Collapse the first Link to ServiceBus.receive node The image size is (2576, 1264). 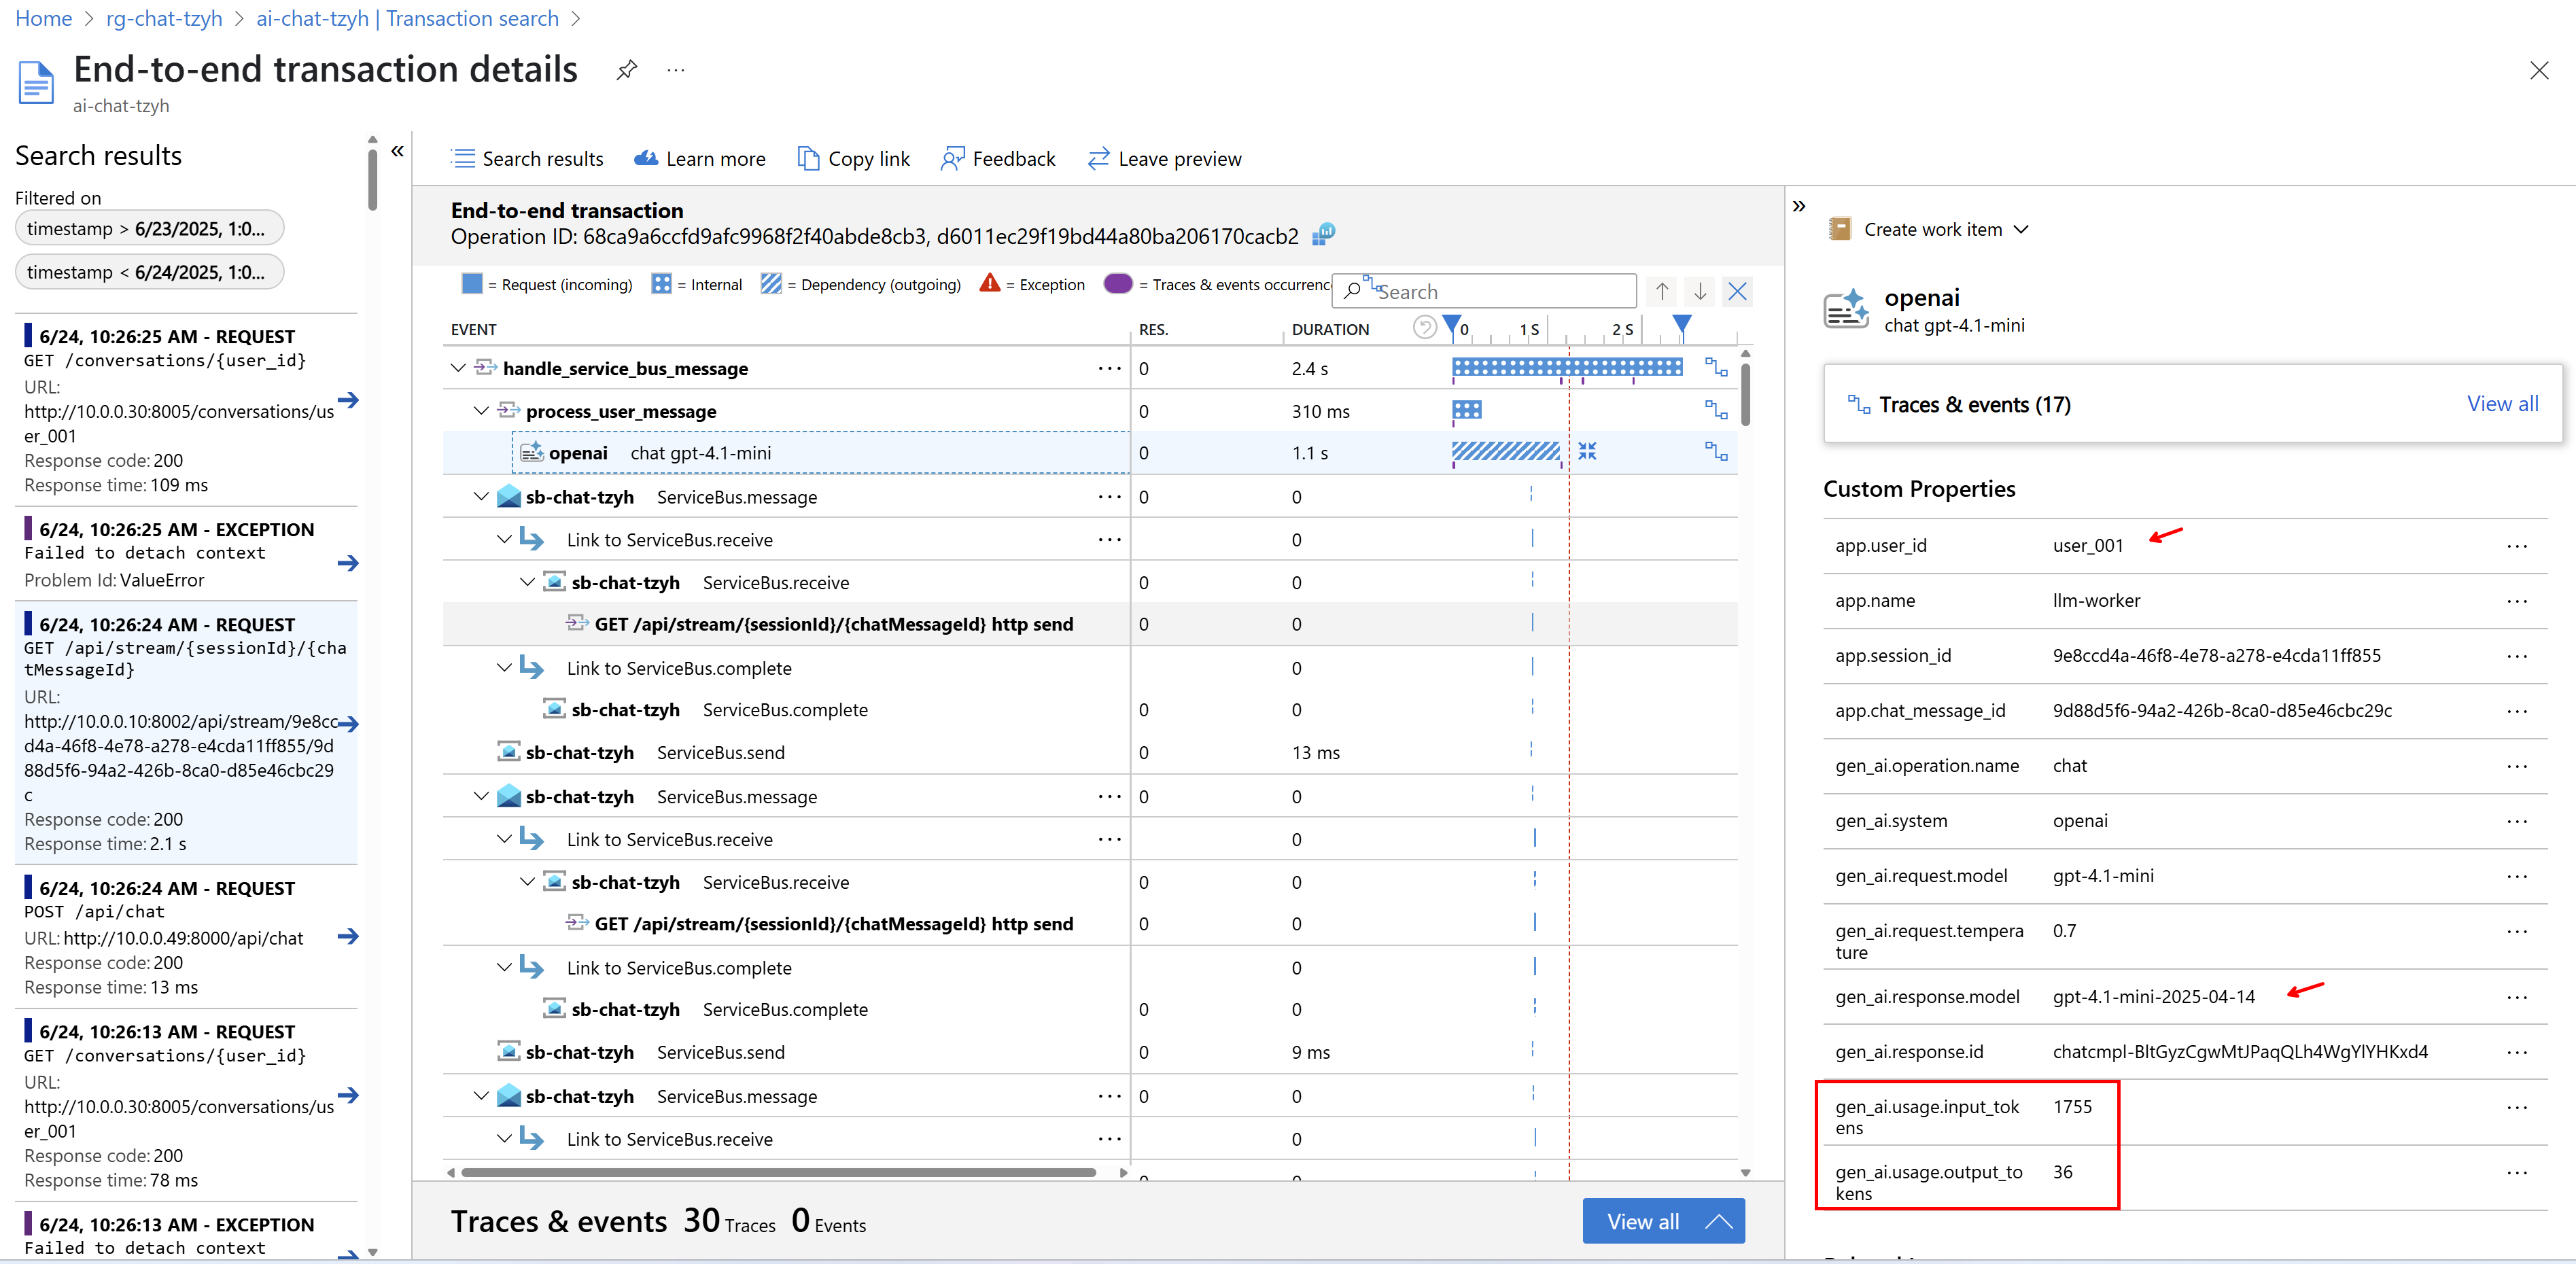point(504,539)
